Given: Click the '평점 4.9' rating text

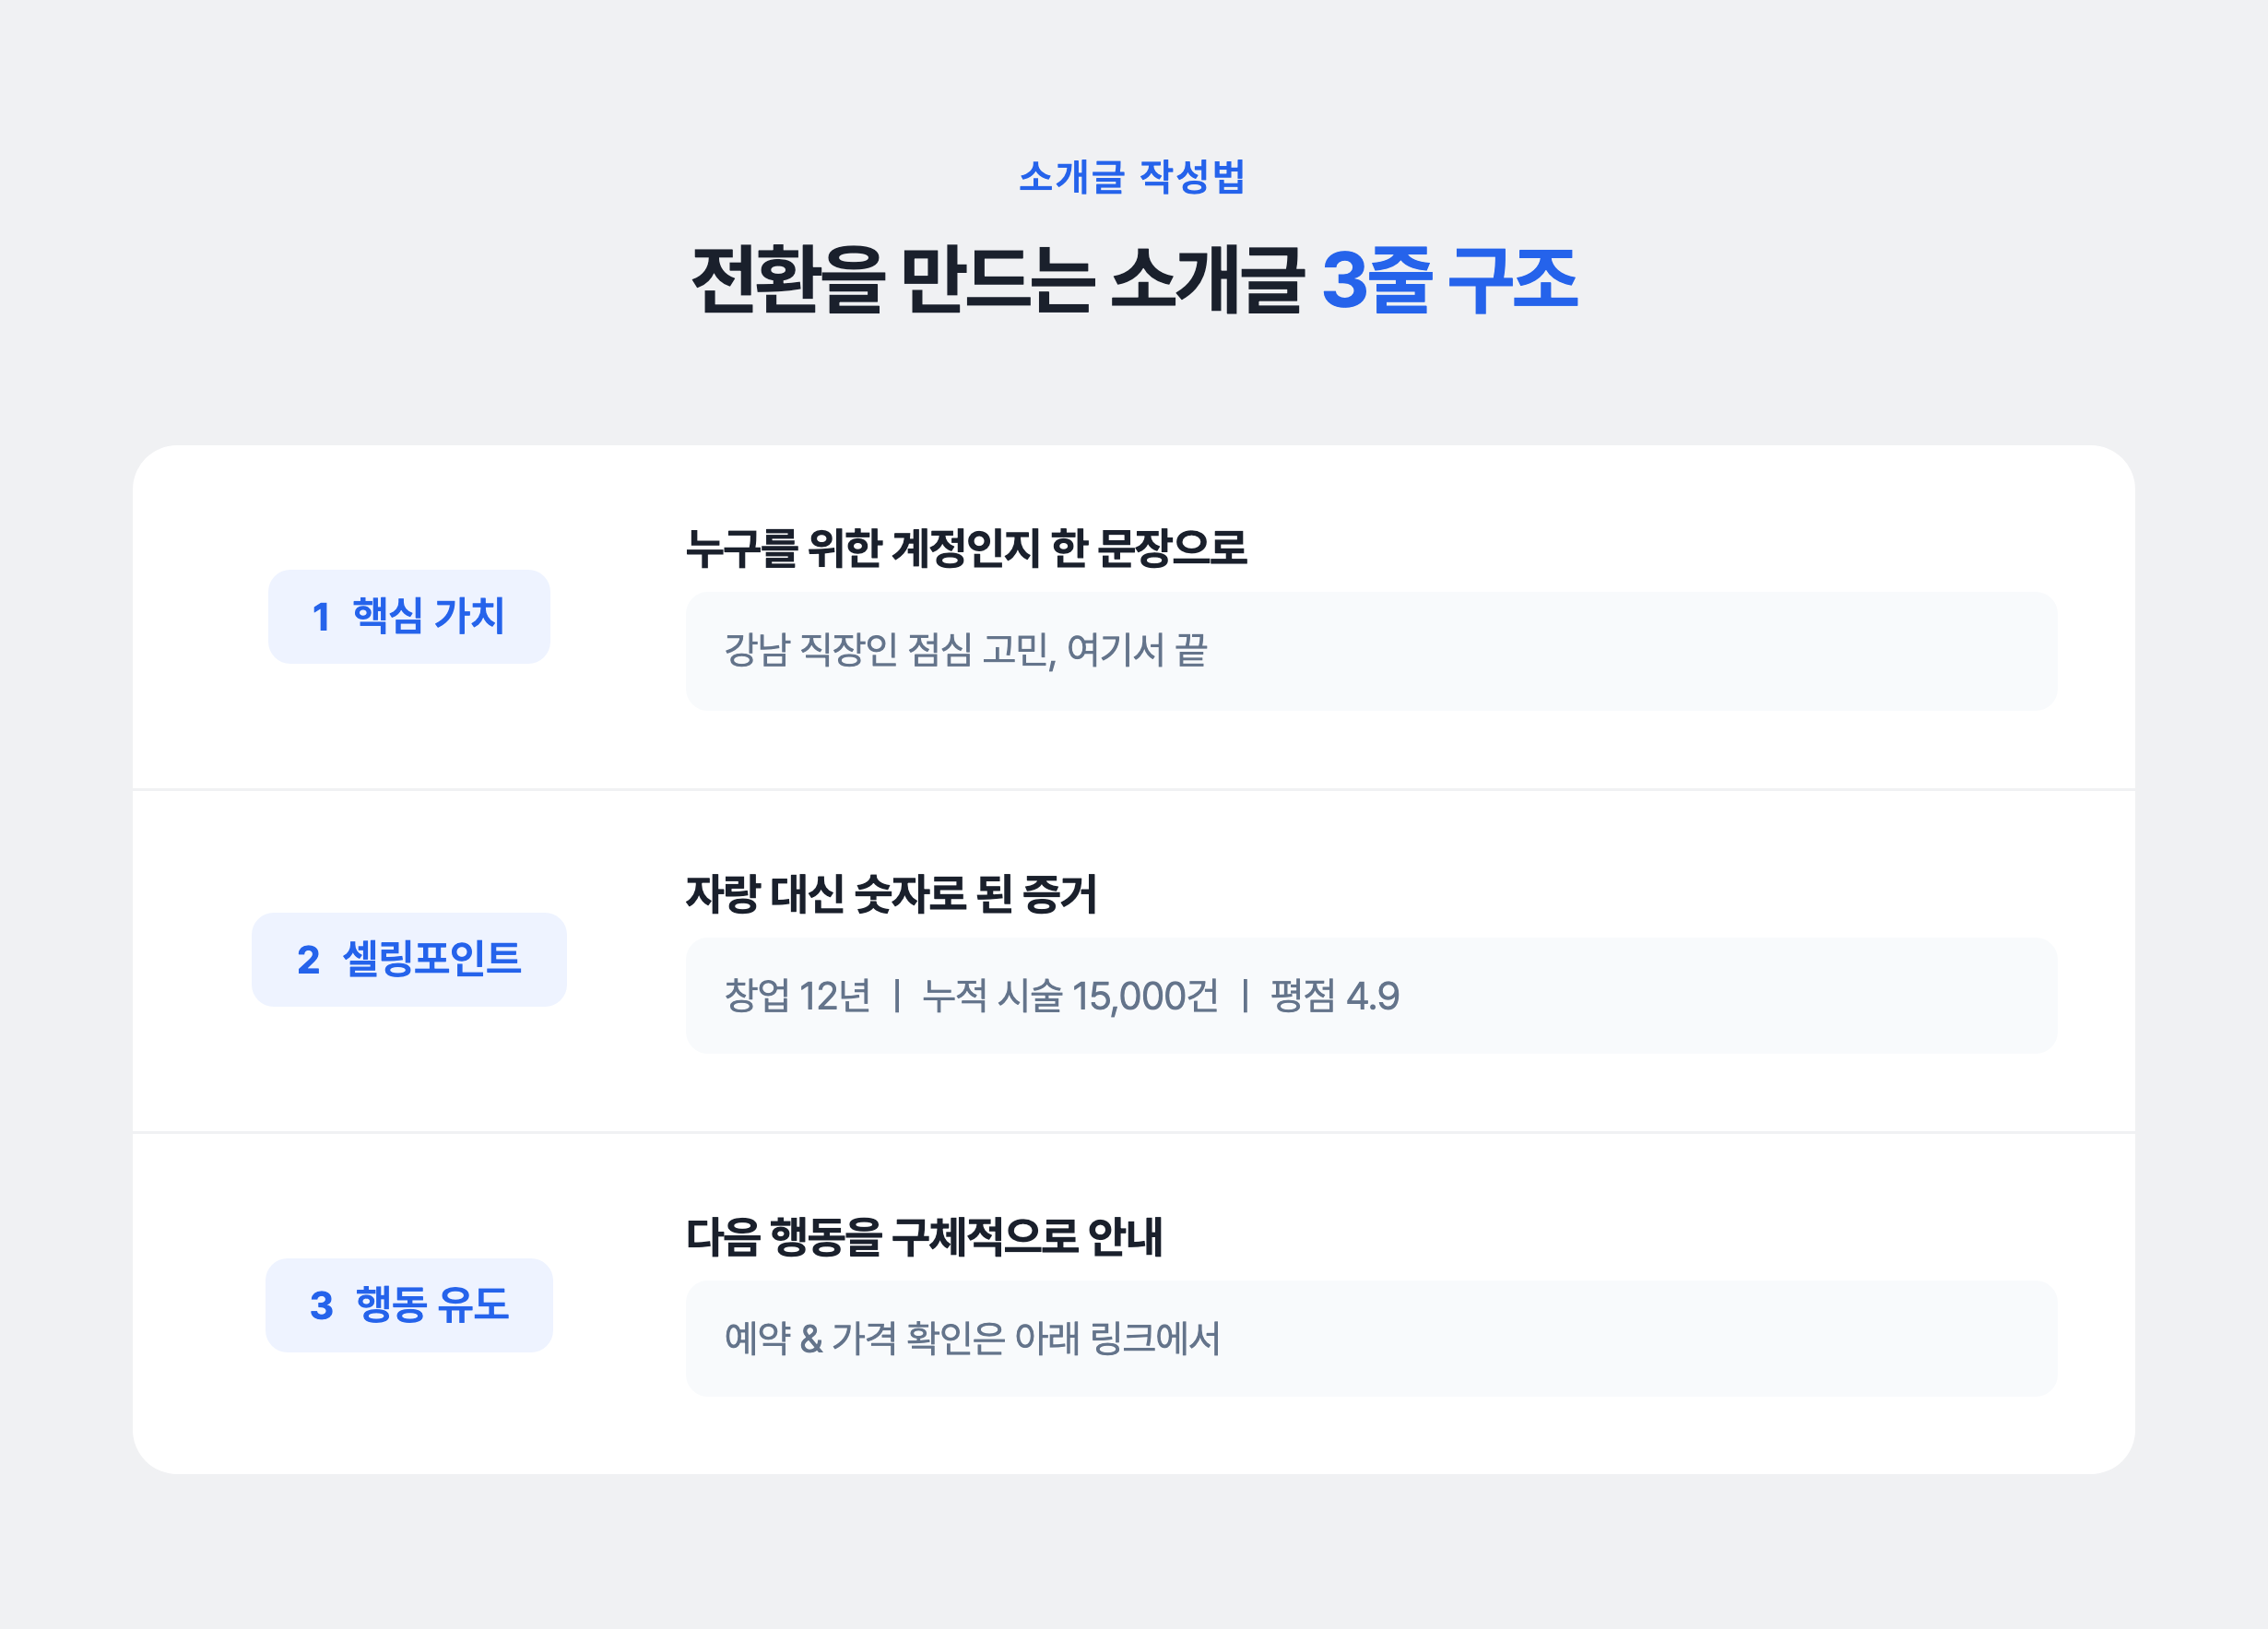Looking at the screenshot, I should click(1334, 996).
